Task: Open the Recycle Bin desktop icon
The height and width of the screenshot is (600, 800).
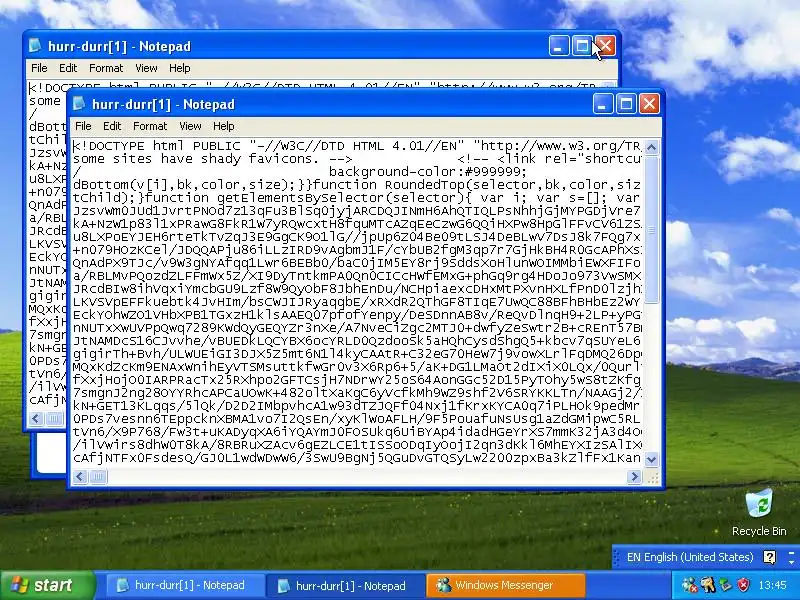Action: (759, 513)
